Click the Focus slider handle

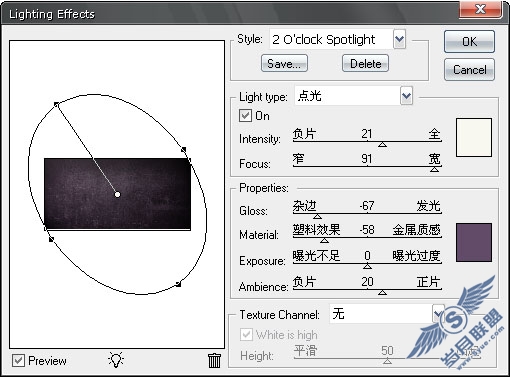[434, 169]
